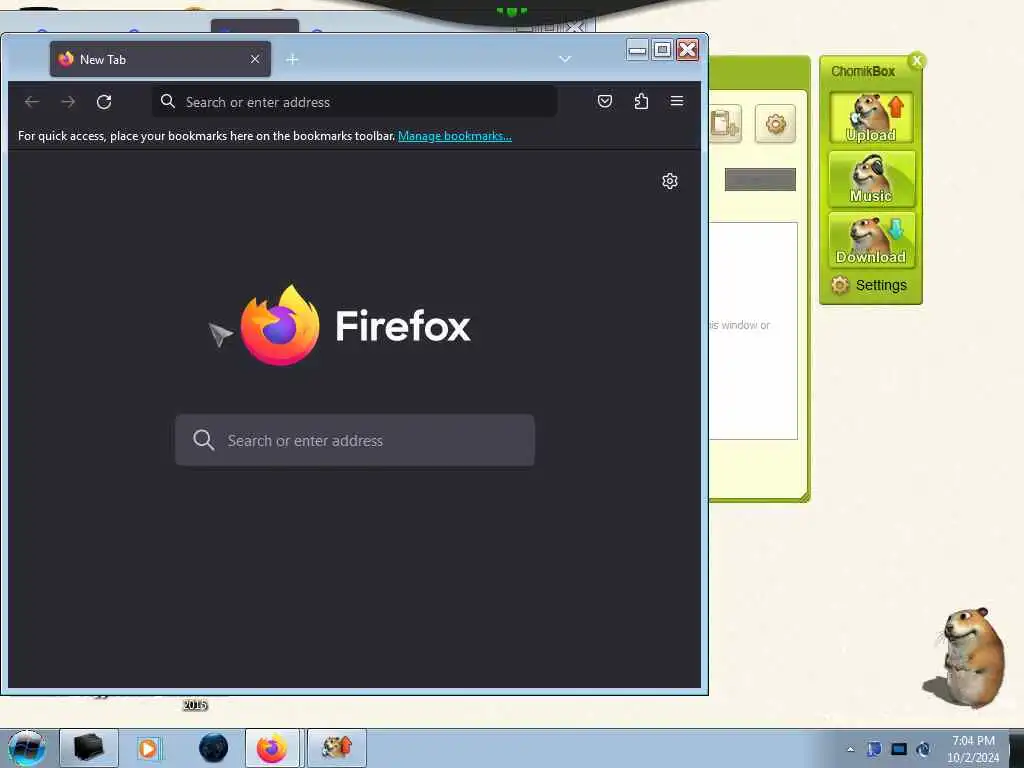Open the black box taskbar app
Screen dimensions: 1024x768
pyautogui.click(x=89, y=748)
